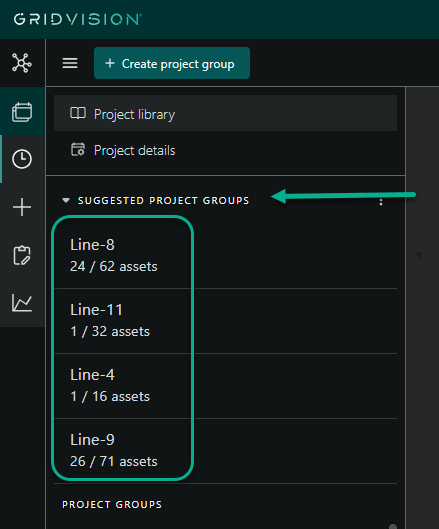Image resolution: width=439 pixels, height=529 pixels.
Task: Open the line chart analytics sidebar icon
Action: coord(22,303)
